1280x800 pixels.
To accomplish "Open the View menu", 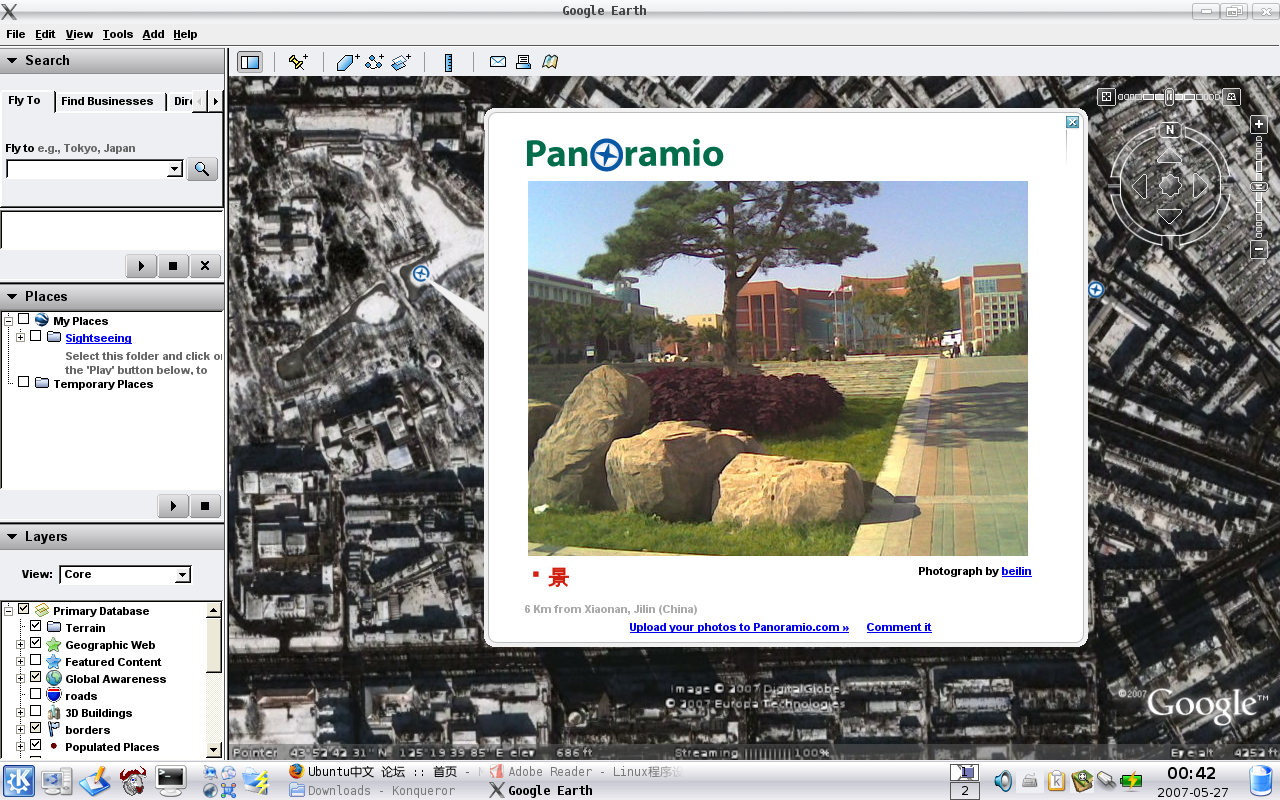I will [x=79, y=34].
